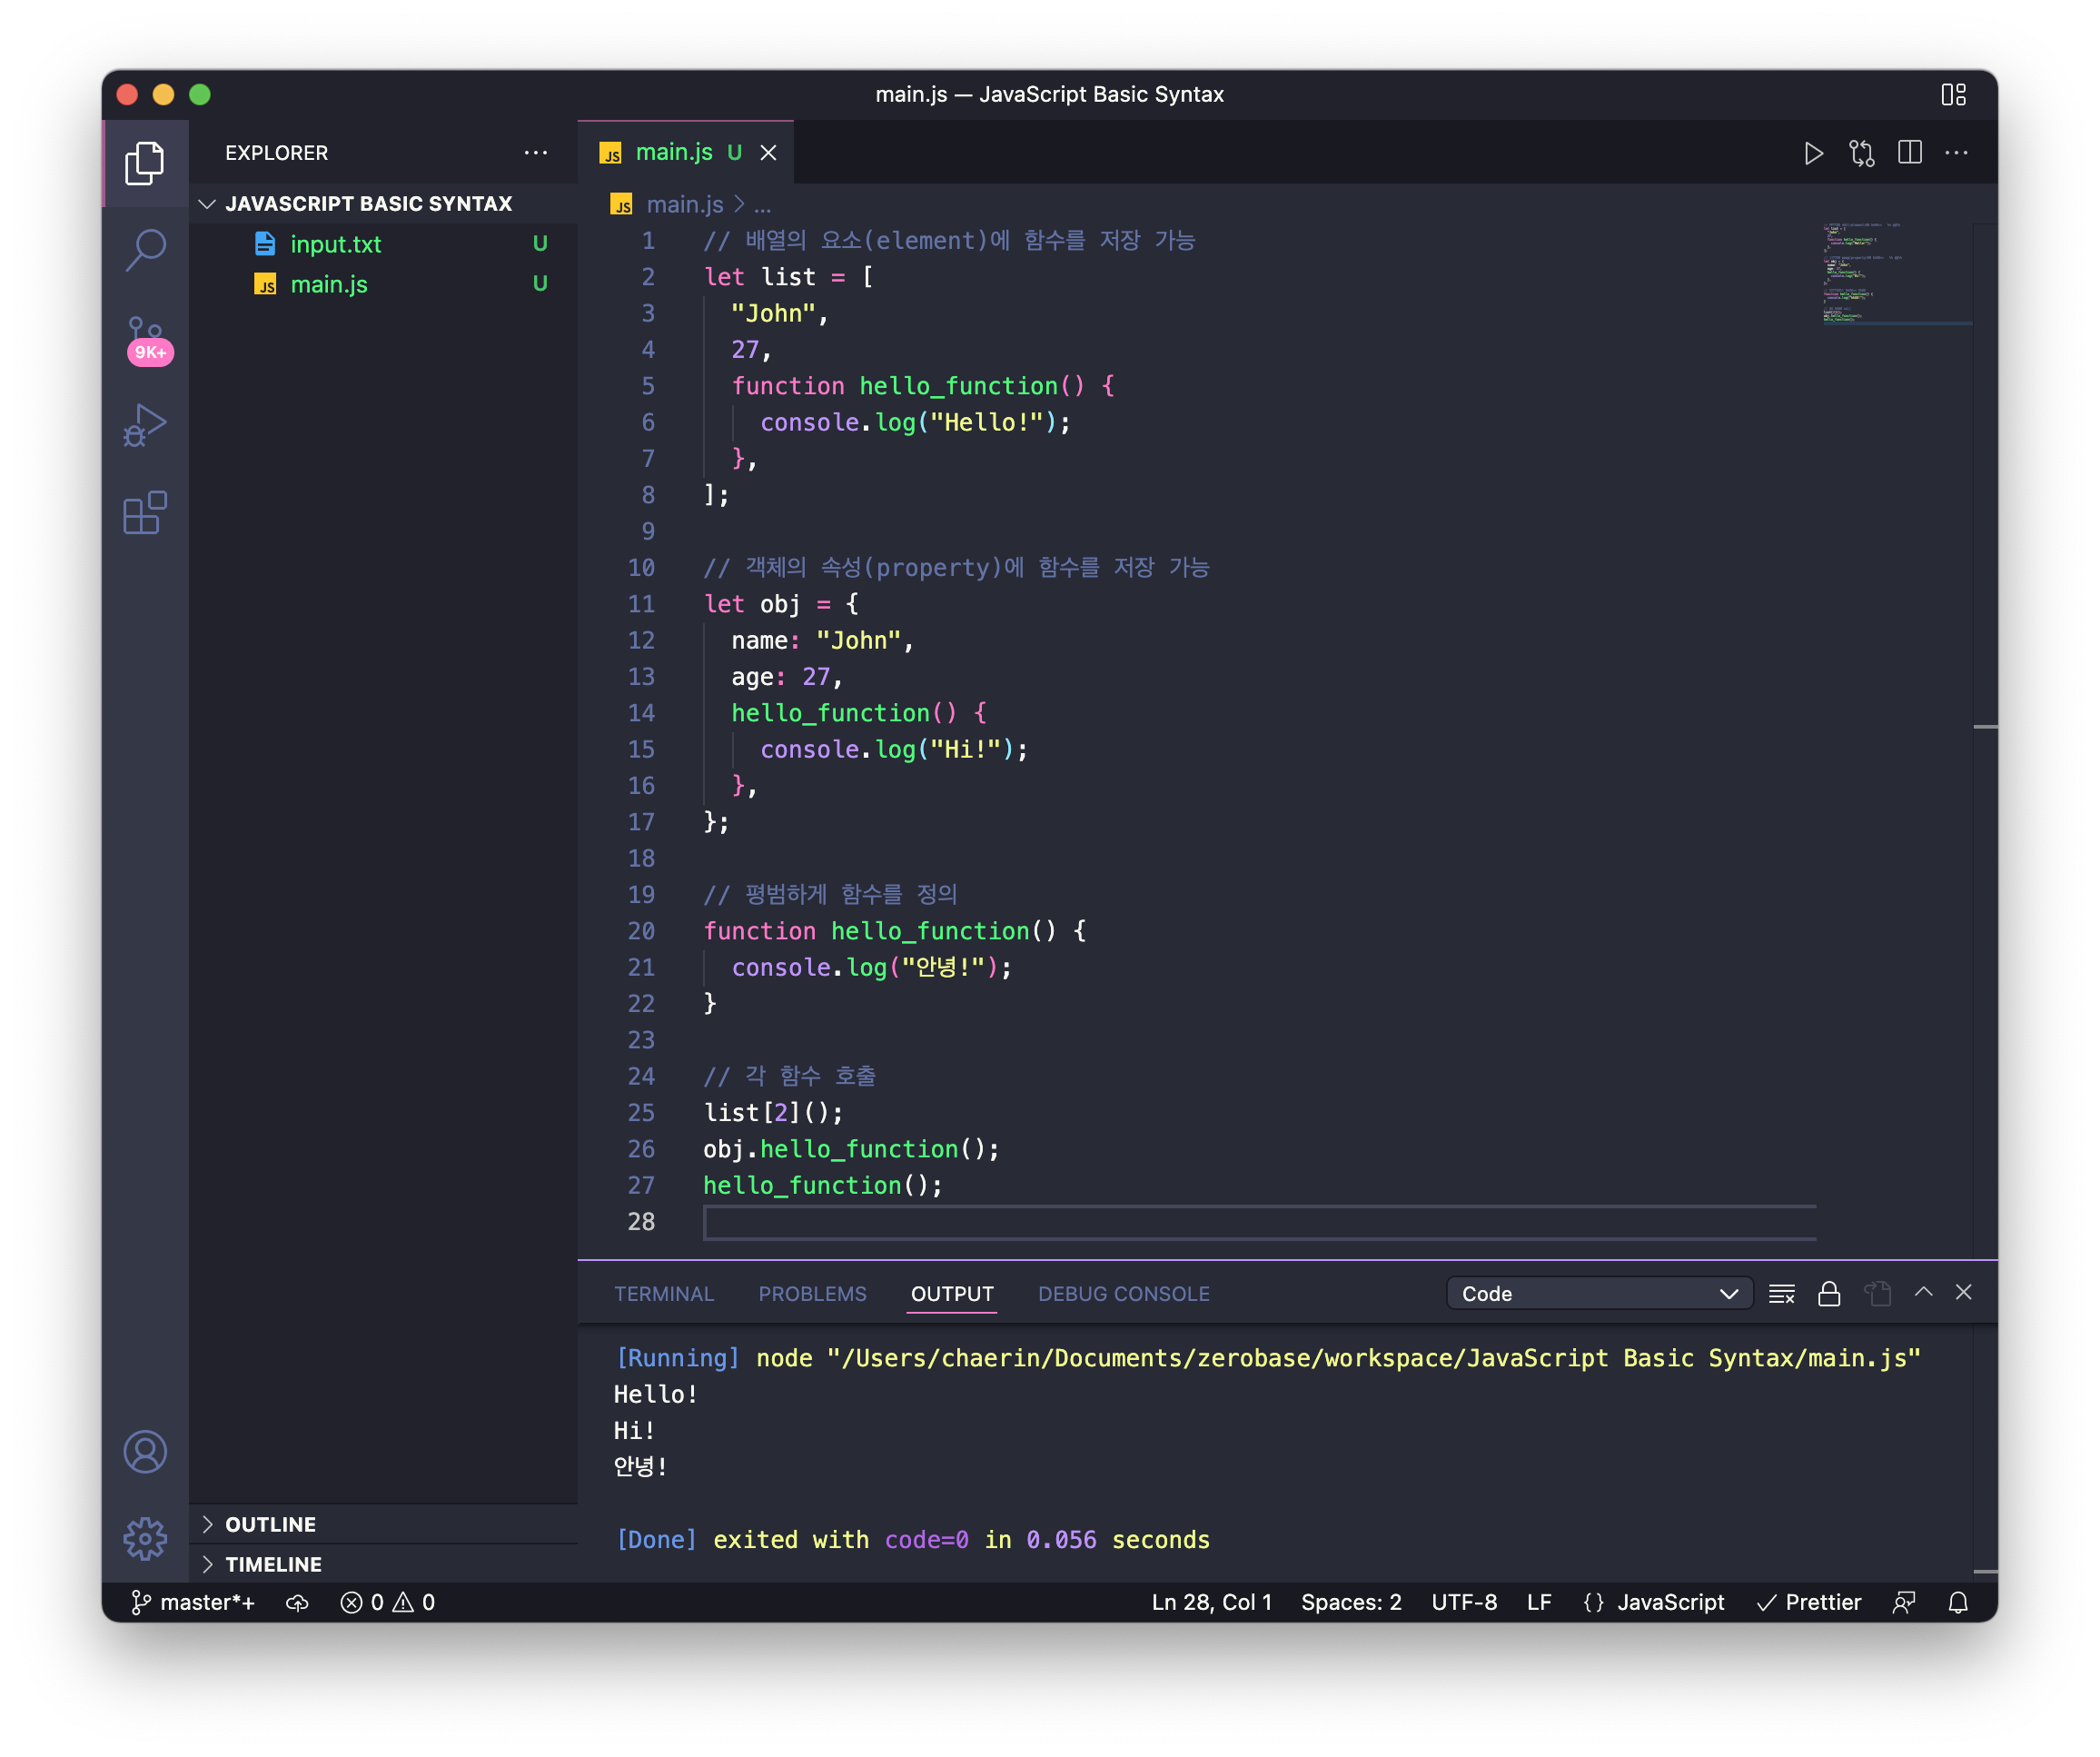
Task: Run code with the play button
Action: click(1813, 153)
